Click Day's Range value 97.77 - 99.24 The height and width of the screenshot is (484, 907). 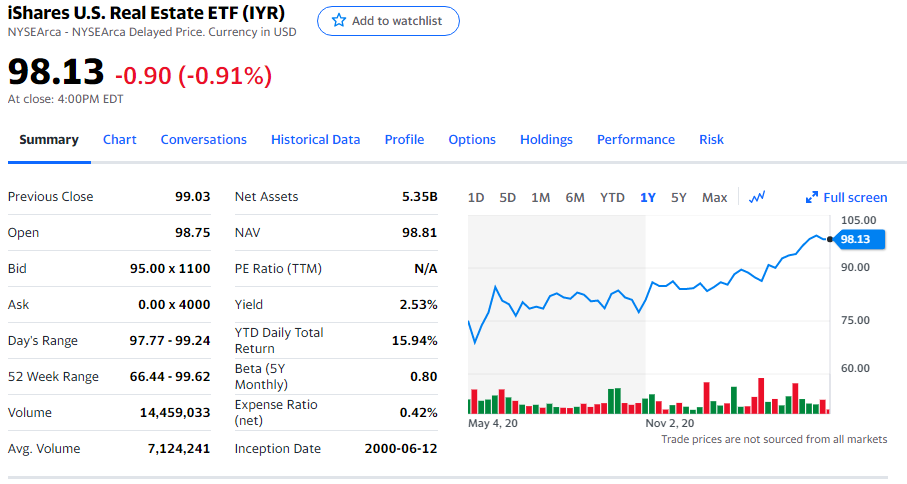pyautogui.click(x=169, y=341)
